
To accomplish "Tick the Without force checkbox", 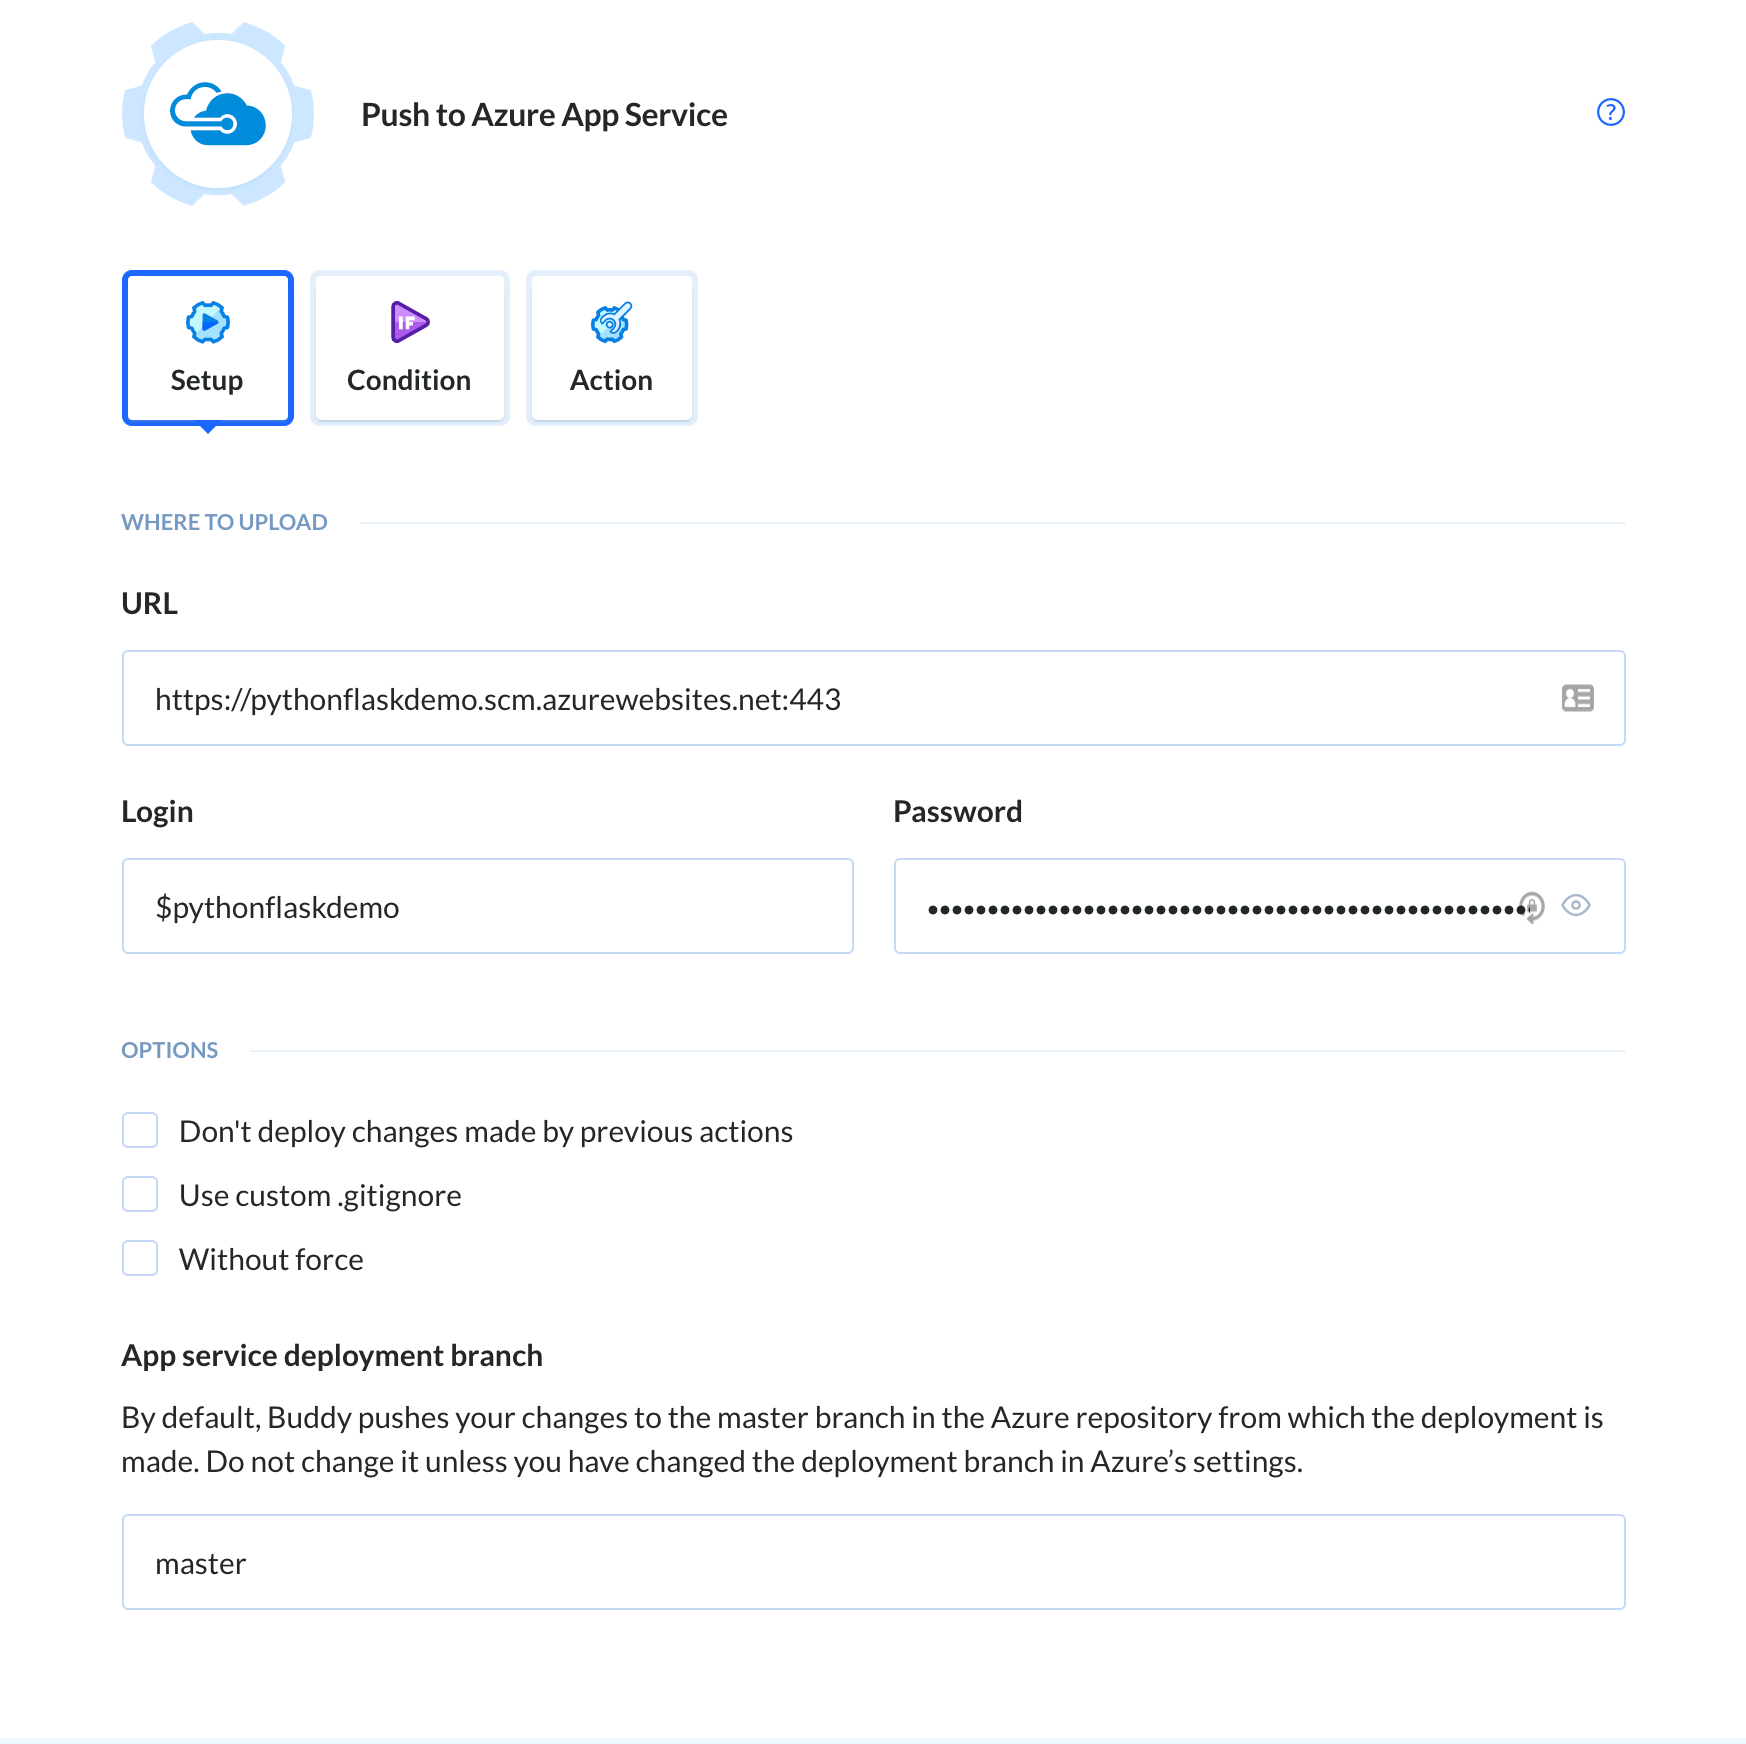I will coord(140,1258).
